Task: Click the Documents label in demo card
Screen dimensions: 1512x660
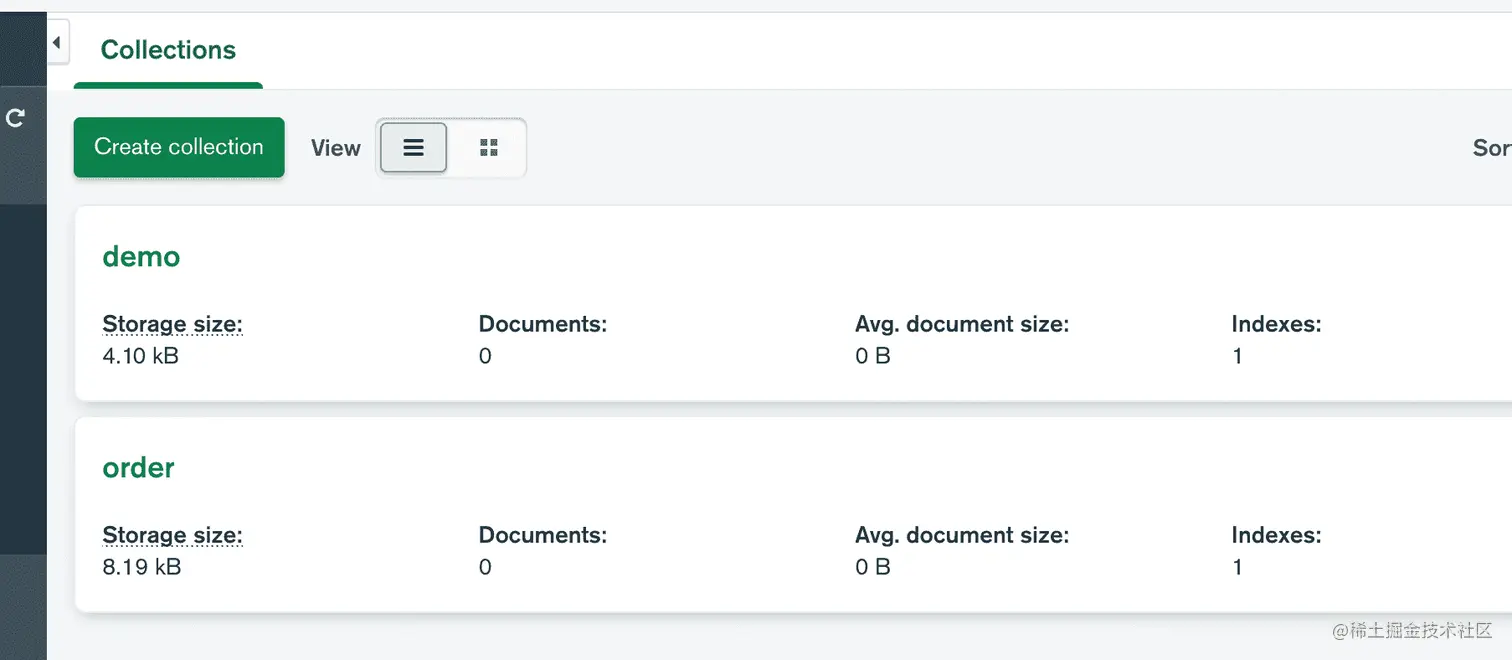Action: (x=543, y=324)
